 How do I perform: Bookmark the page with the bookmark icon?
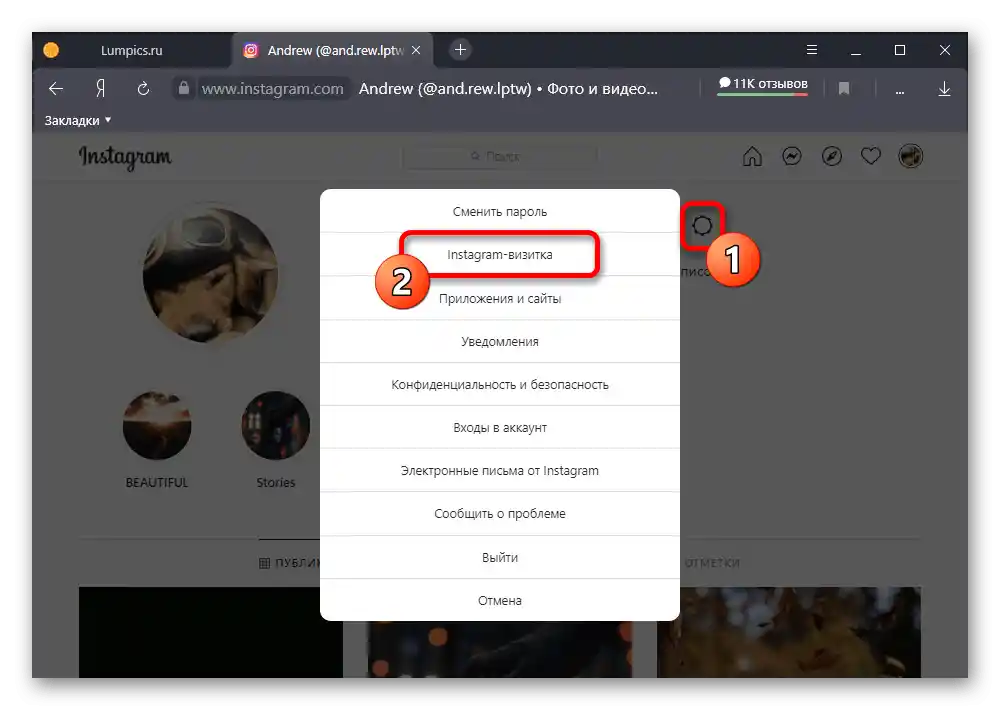coord(844,89)
